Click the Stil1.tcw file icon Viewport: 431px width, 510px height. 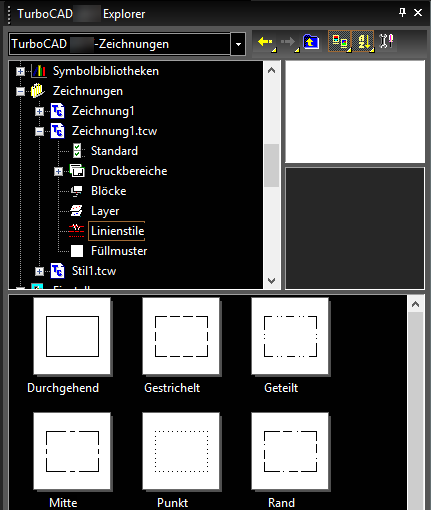tap(57, 271)
